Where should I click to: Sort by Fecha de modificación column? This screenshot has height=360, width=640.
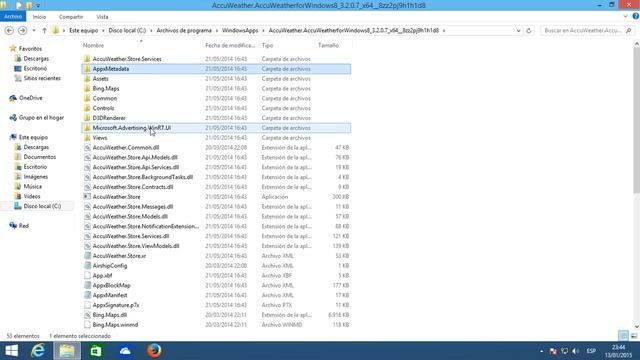(231, 45)
